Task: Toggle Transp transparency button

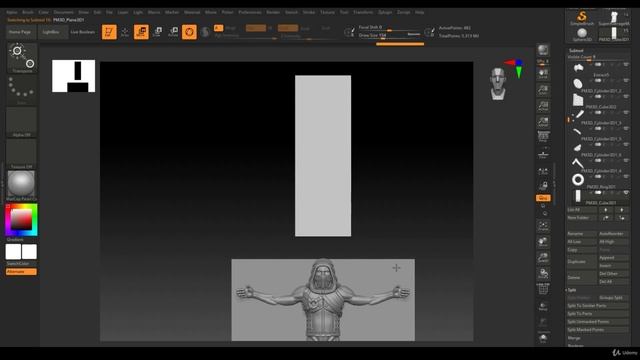Action: click(543, 306)
